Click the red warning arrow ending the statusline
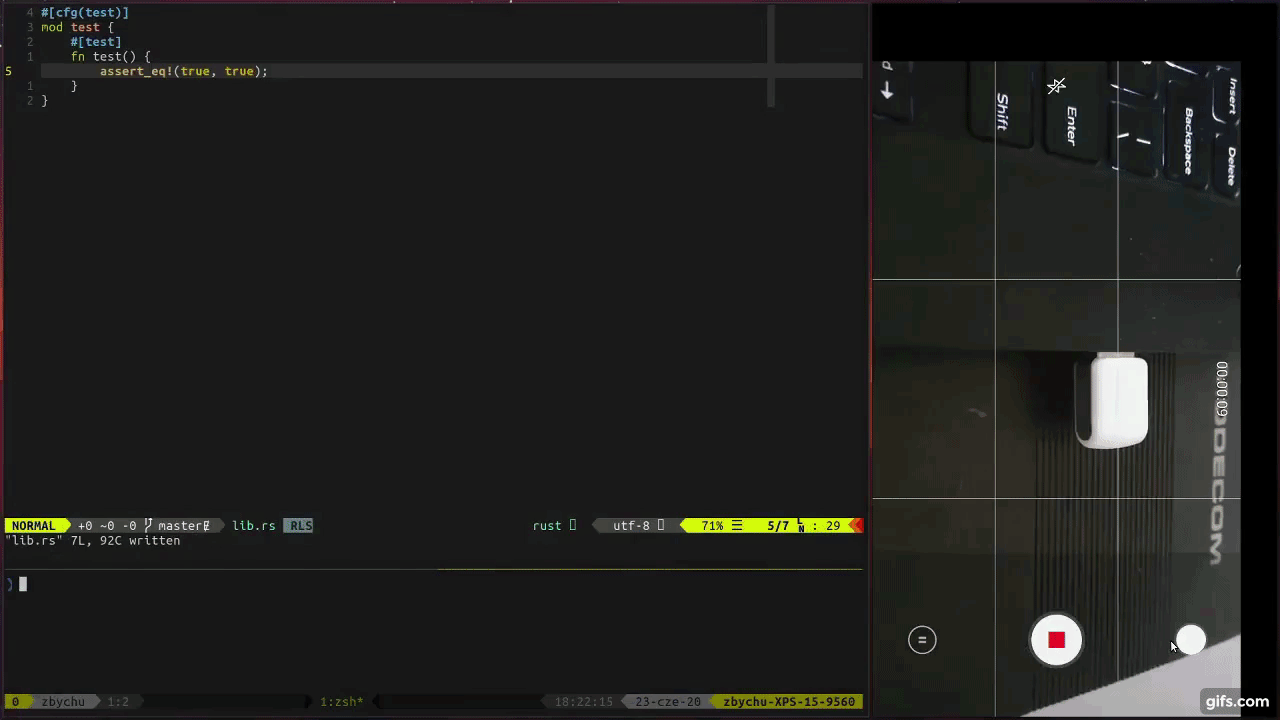The height and width of the screenshot is (720, 1280). pyautogui.click(x=856, y=525)
